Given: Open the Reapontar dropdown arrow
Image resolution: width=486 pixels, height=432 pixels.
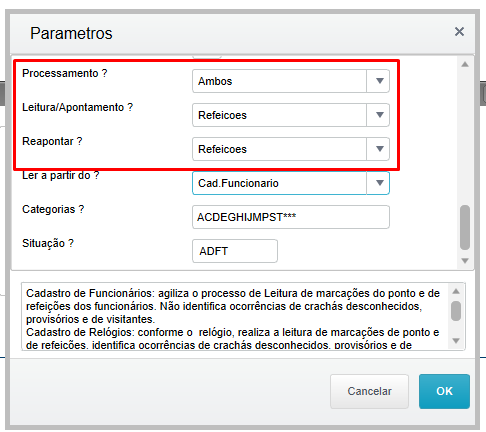Looking at the screenshot, I should pyautogui.click(x=379, y=149).
